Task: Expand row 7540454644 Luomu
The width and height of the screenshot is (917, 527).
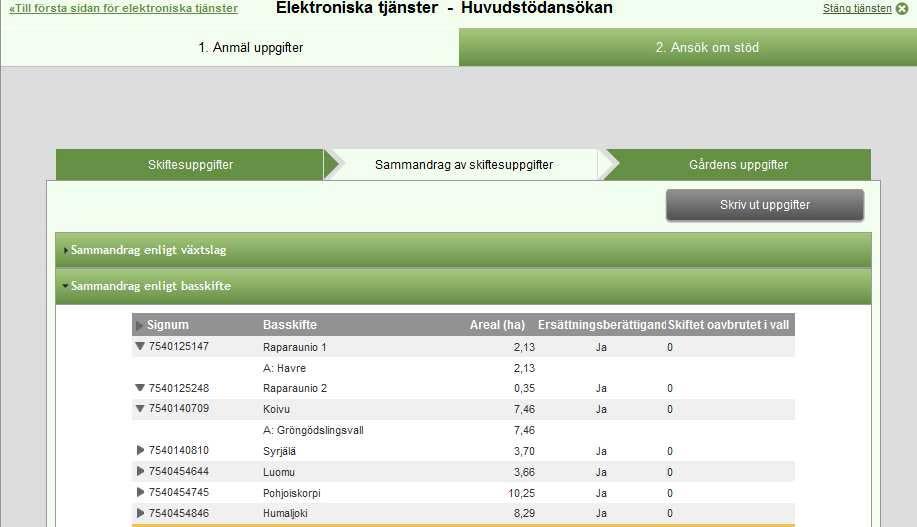Action: tap(140, 471)
